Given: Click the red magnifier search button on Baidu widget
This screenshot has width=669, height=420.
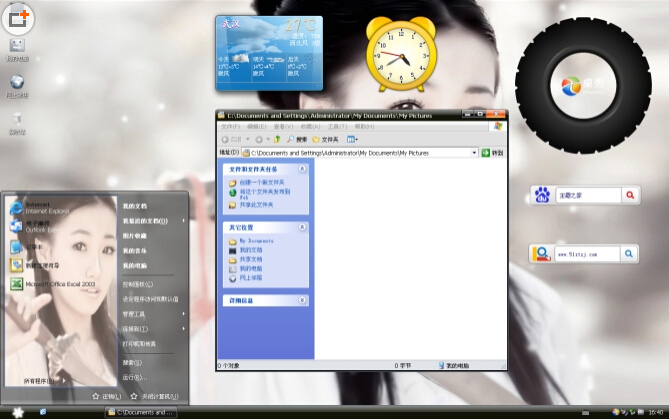Looking at the screenshot, I should point(630,195).
